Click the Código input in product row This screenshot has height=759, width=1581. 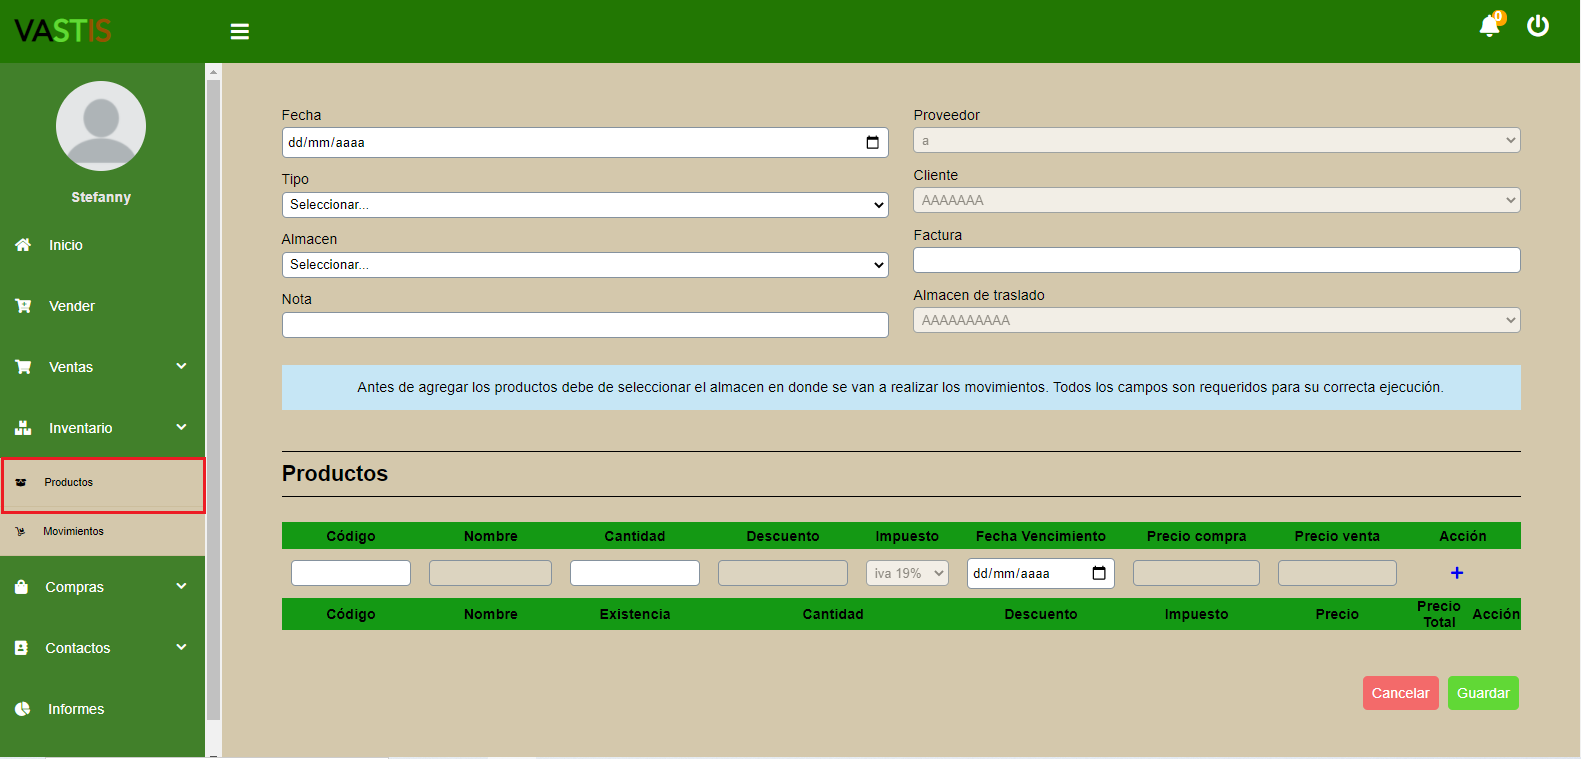tap(351, 573)
